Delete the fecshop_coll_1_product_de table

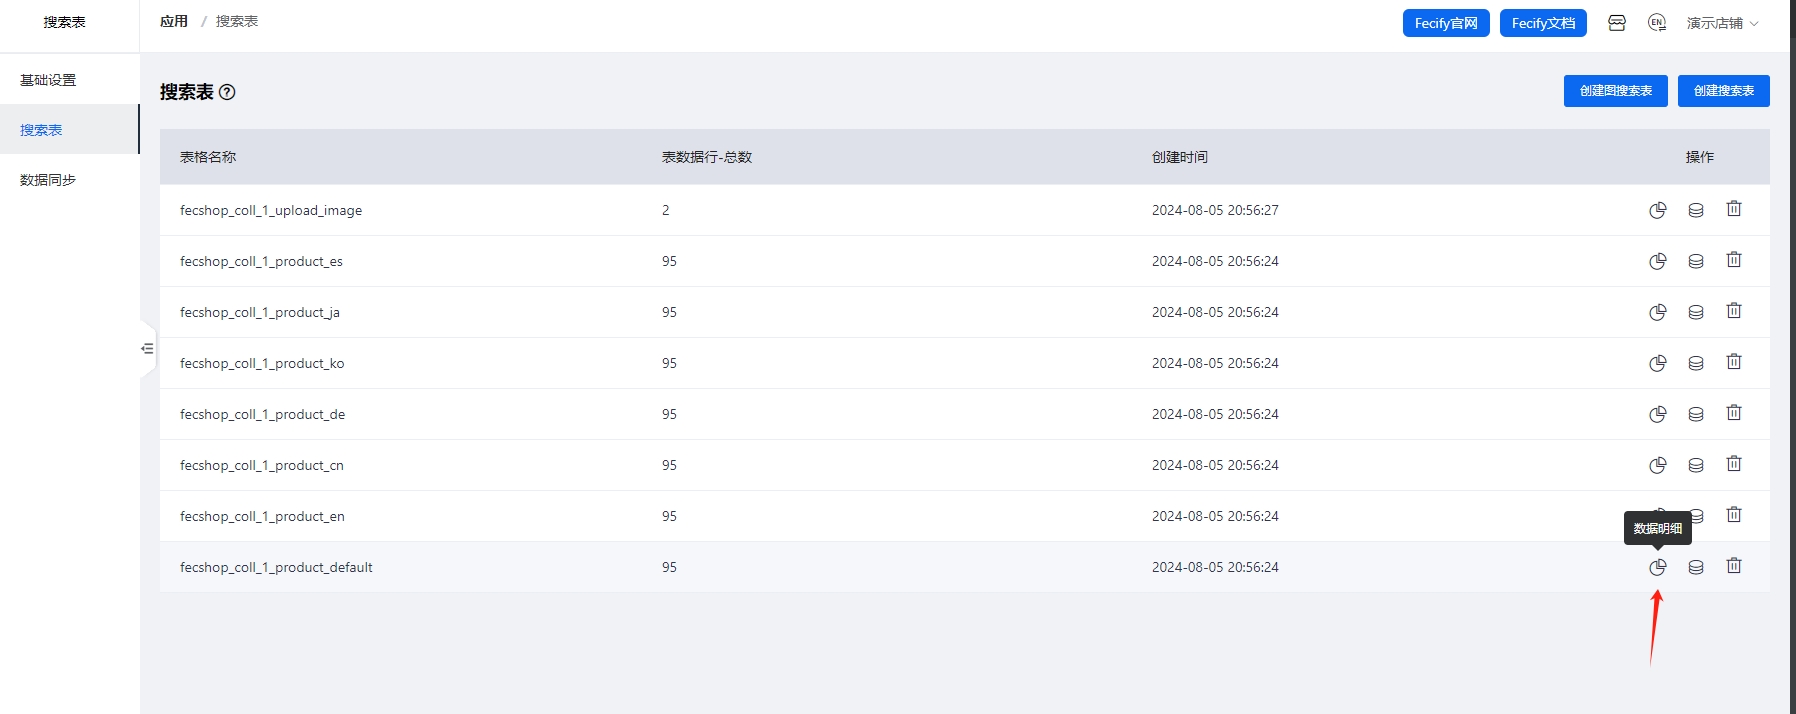(1734, 413)
